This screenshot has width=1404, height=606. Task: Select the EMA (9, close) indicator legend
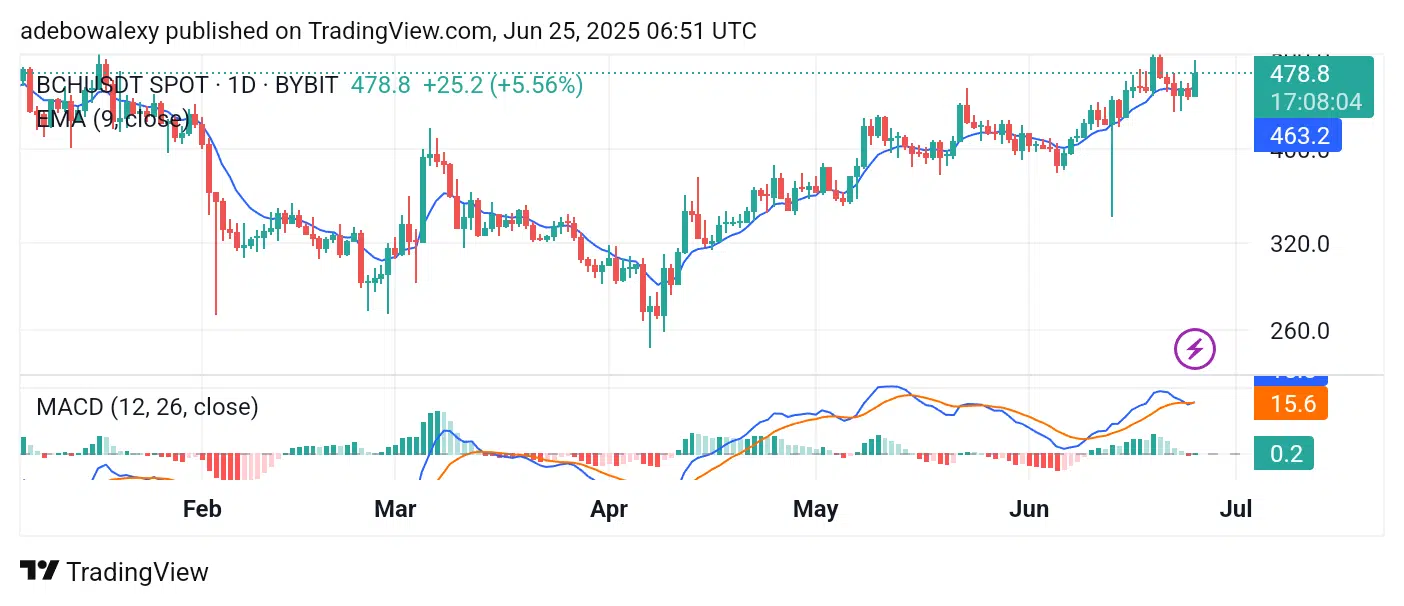pyautogui.click(x=113, y=120)
